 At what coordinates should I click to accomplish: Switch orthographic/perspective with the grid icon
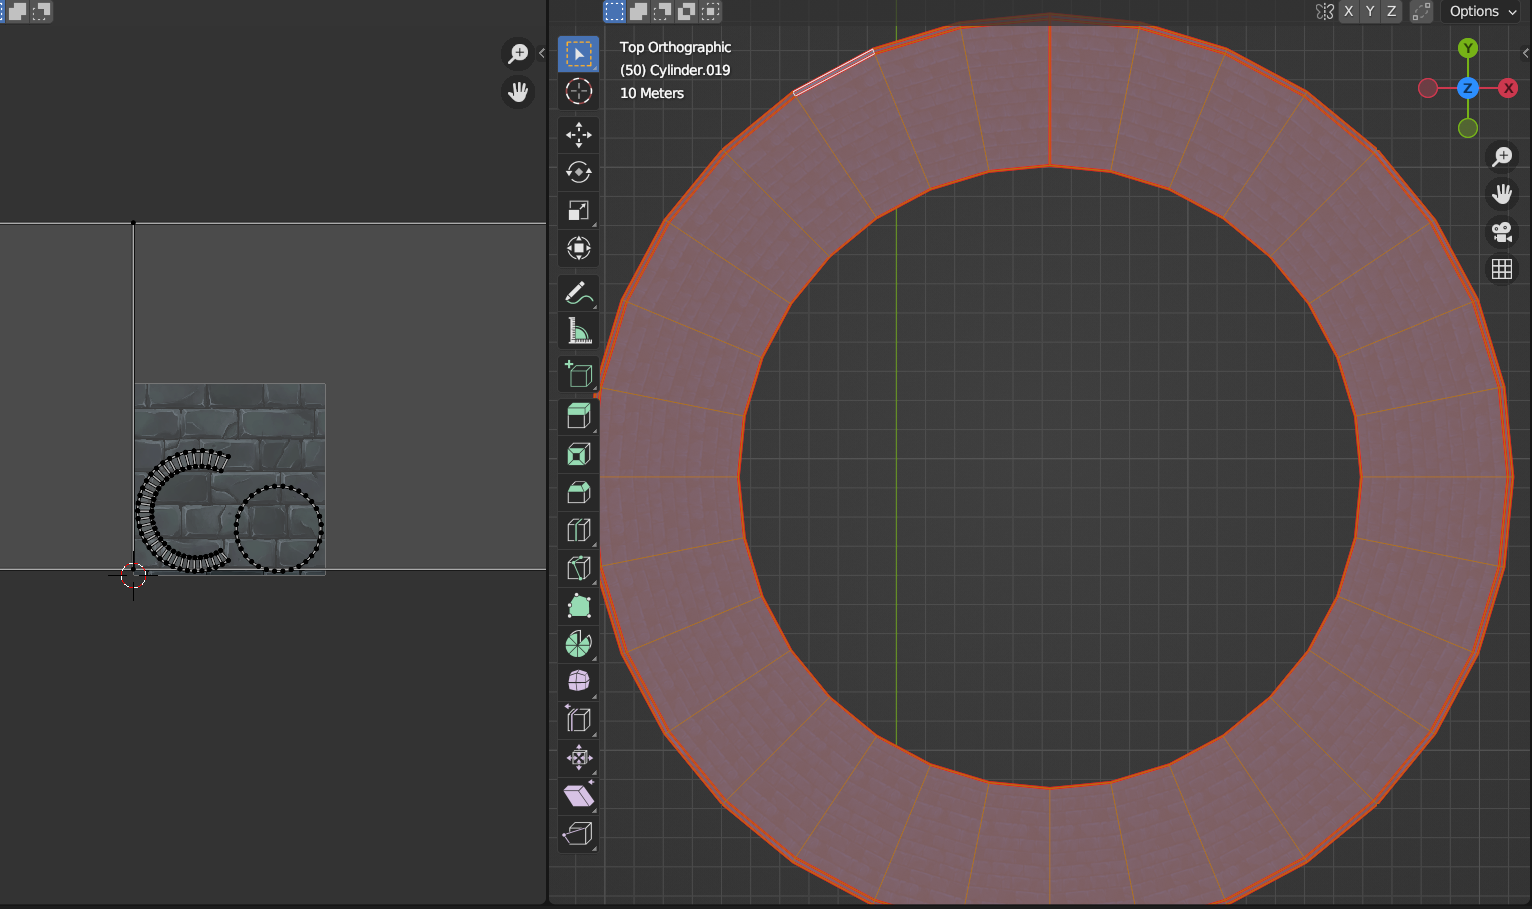1501,269
